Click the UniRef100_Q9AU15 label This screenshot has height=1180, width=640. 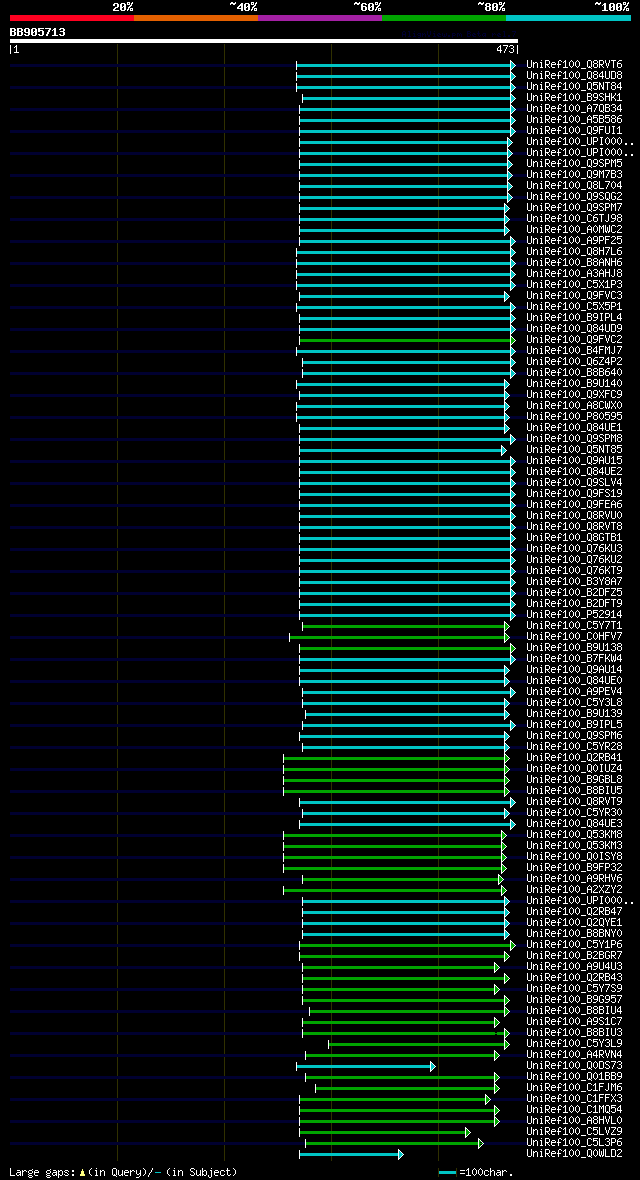click(x=574, y=461)
